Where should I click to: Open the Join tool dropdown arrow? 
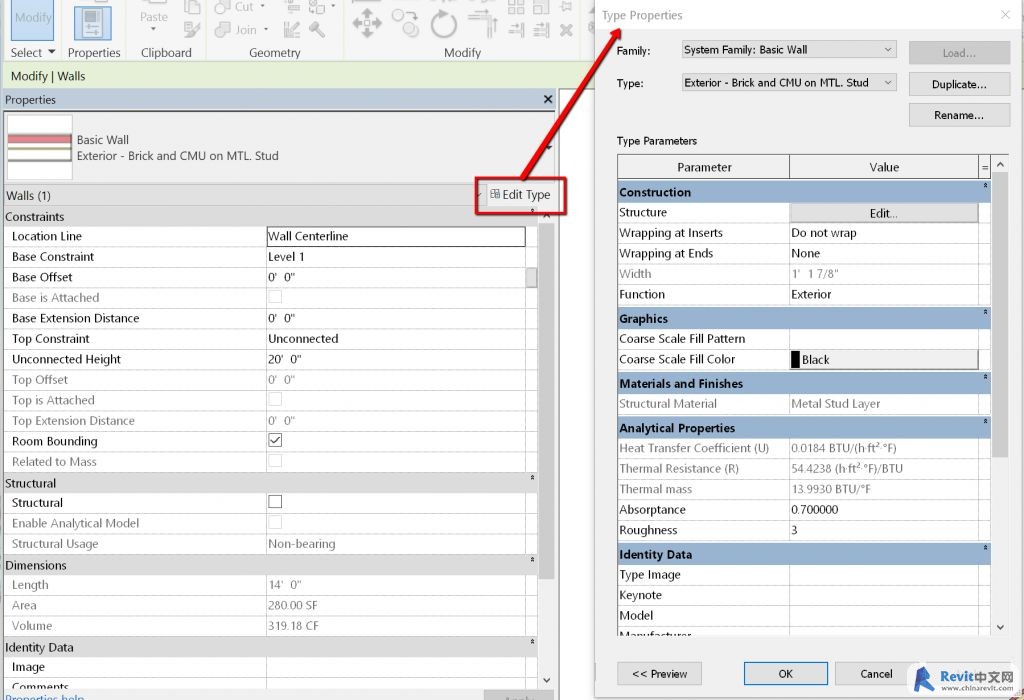pyautogui.click(x=266, y=29)
